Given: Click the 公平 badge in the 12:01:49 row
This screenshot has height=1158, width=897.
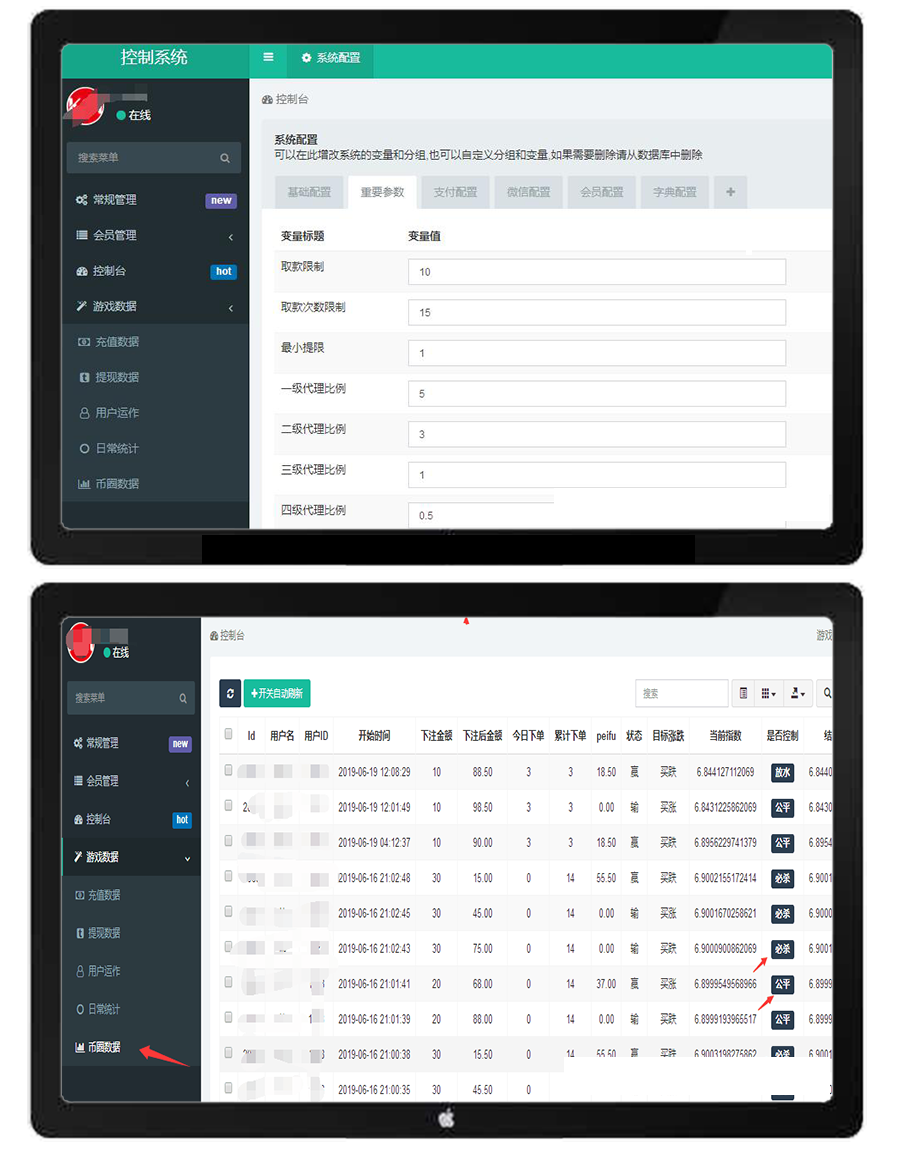Looking at the screenshot, I should pos(782,807).
